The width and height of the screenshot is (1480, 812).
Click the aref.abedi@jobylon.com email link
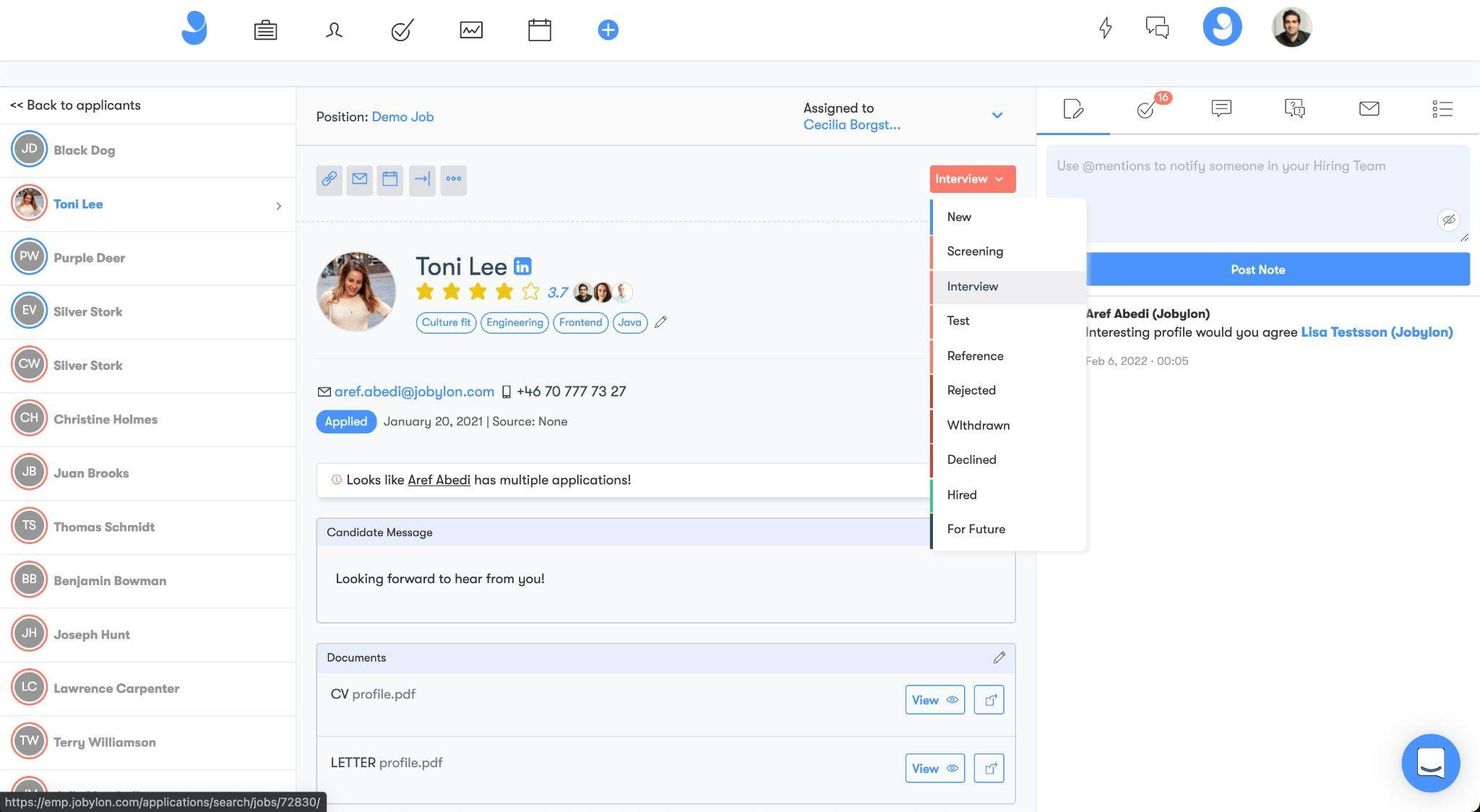[414, 392]
